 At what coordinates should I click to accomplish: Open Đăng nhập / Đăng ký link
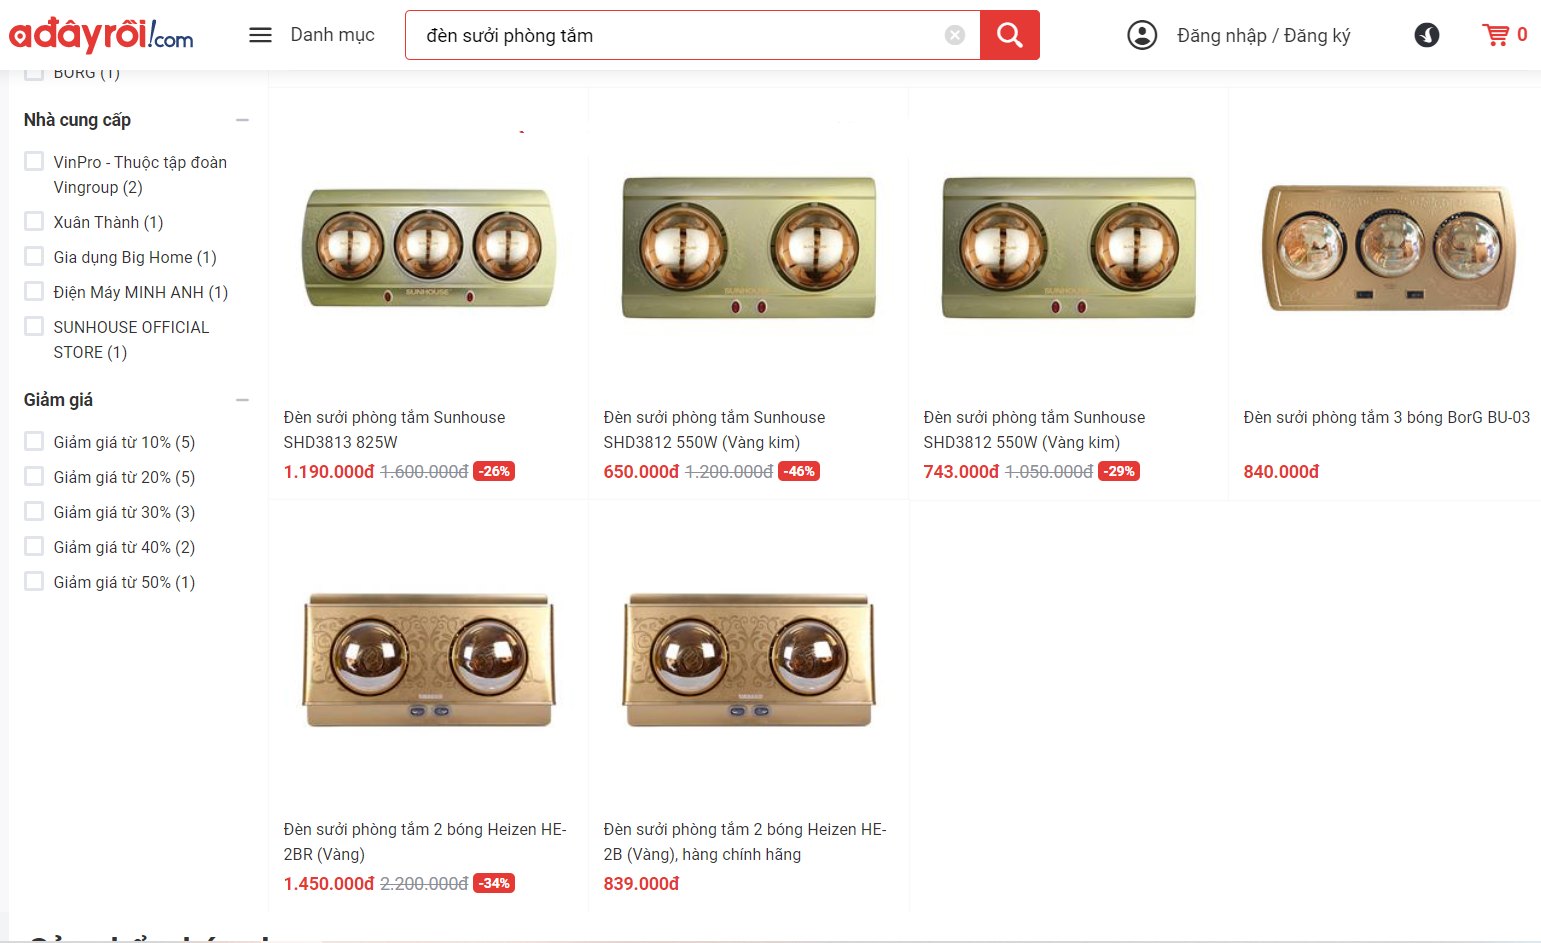click(x=1264, y=35)
